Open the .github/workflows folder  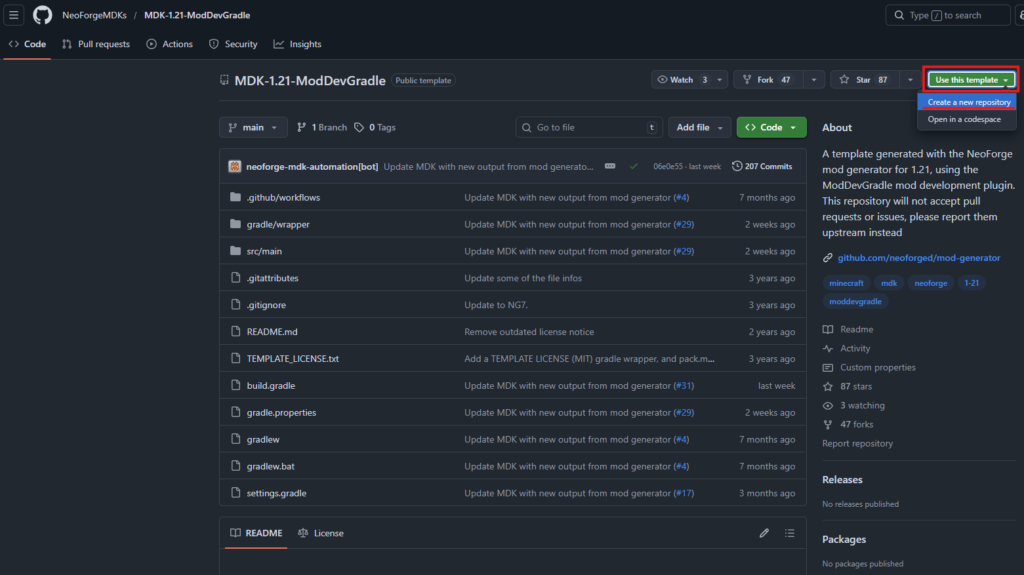(283, 198)
